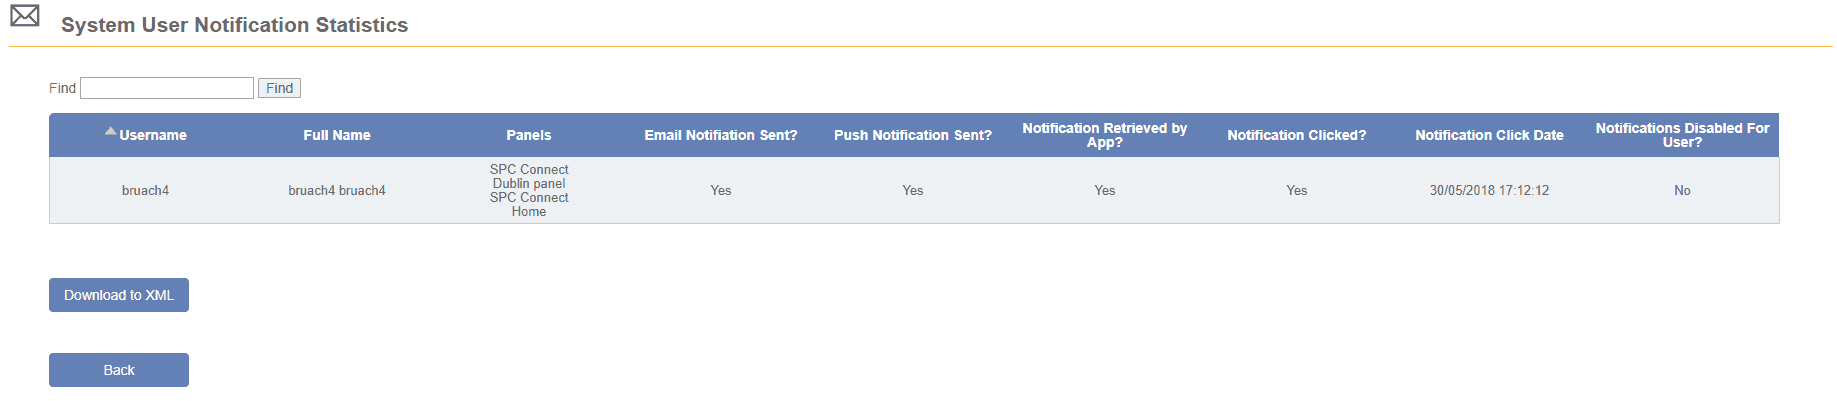Click Notifications Disabled For User? header

pos(1682,135)
